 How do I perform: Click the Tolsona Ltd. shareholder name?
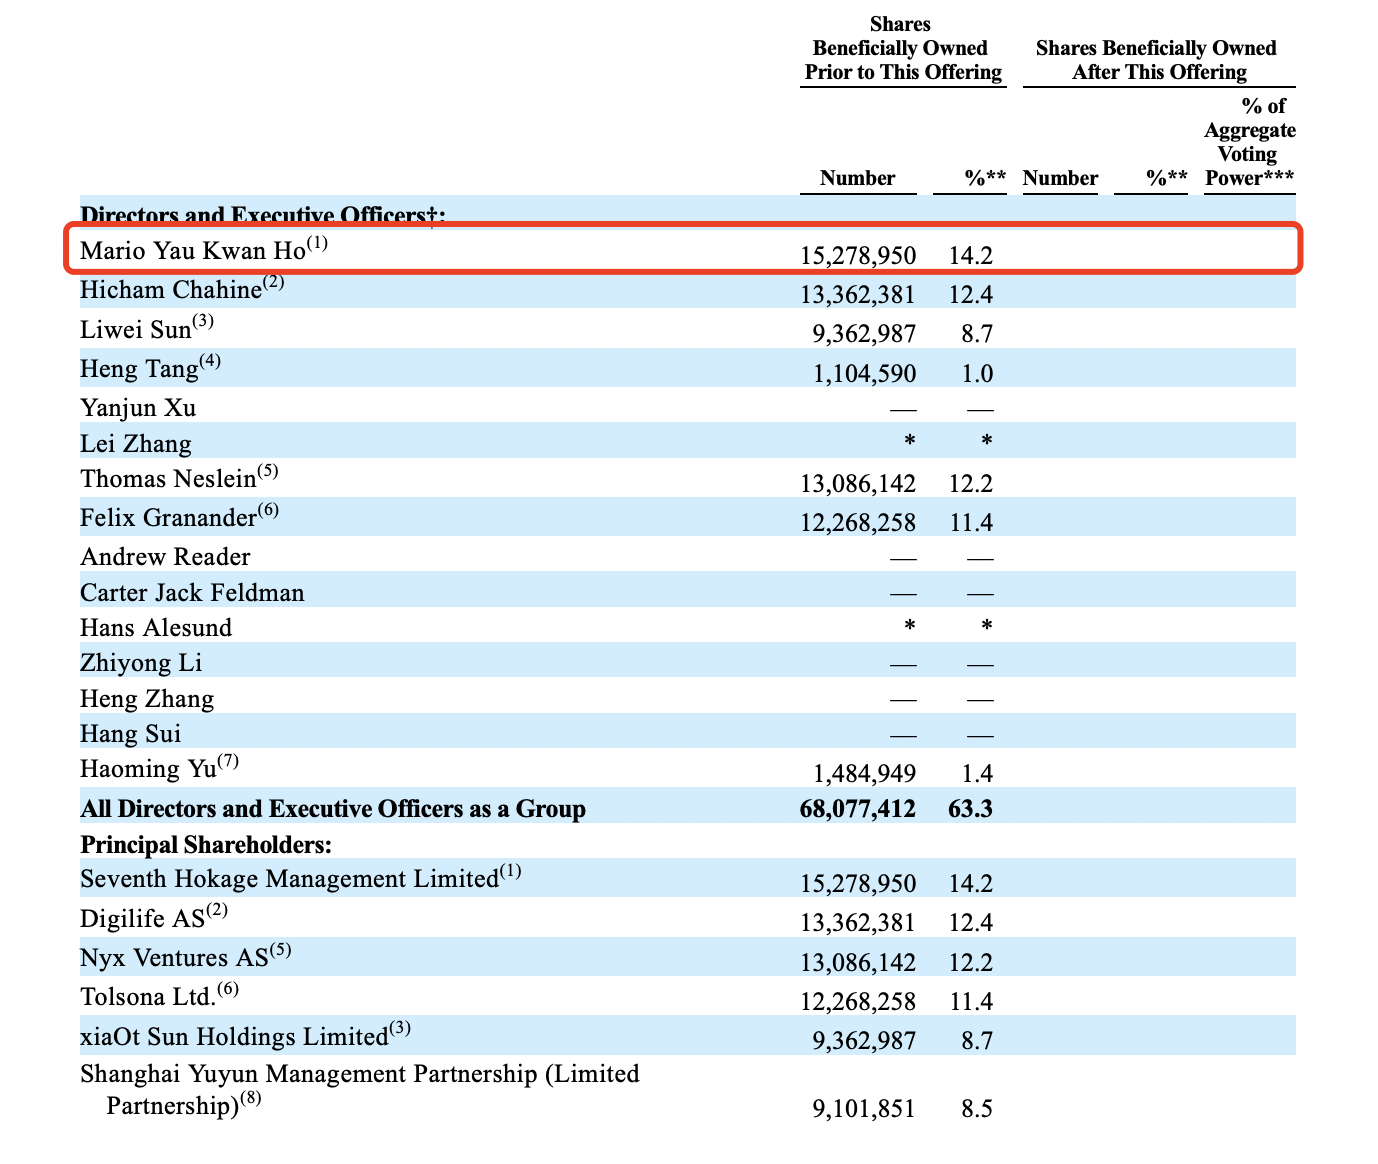[x=147, y=997]
